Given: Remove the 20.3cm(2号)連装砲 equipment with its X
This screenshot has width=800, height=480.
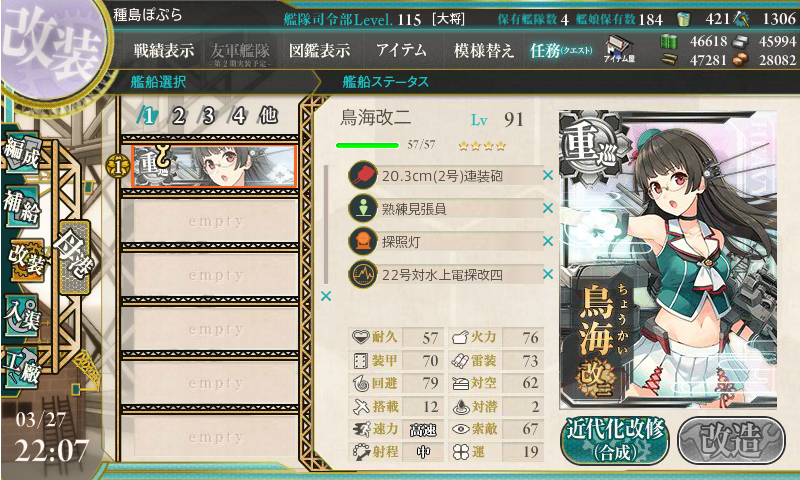Looking at the screenshot, I should pos(548,175).
